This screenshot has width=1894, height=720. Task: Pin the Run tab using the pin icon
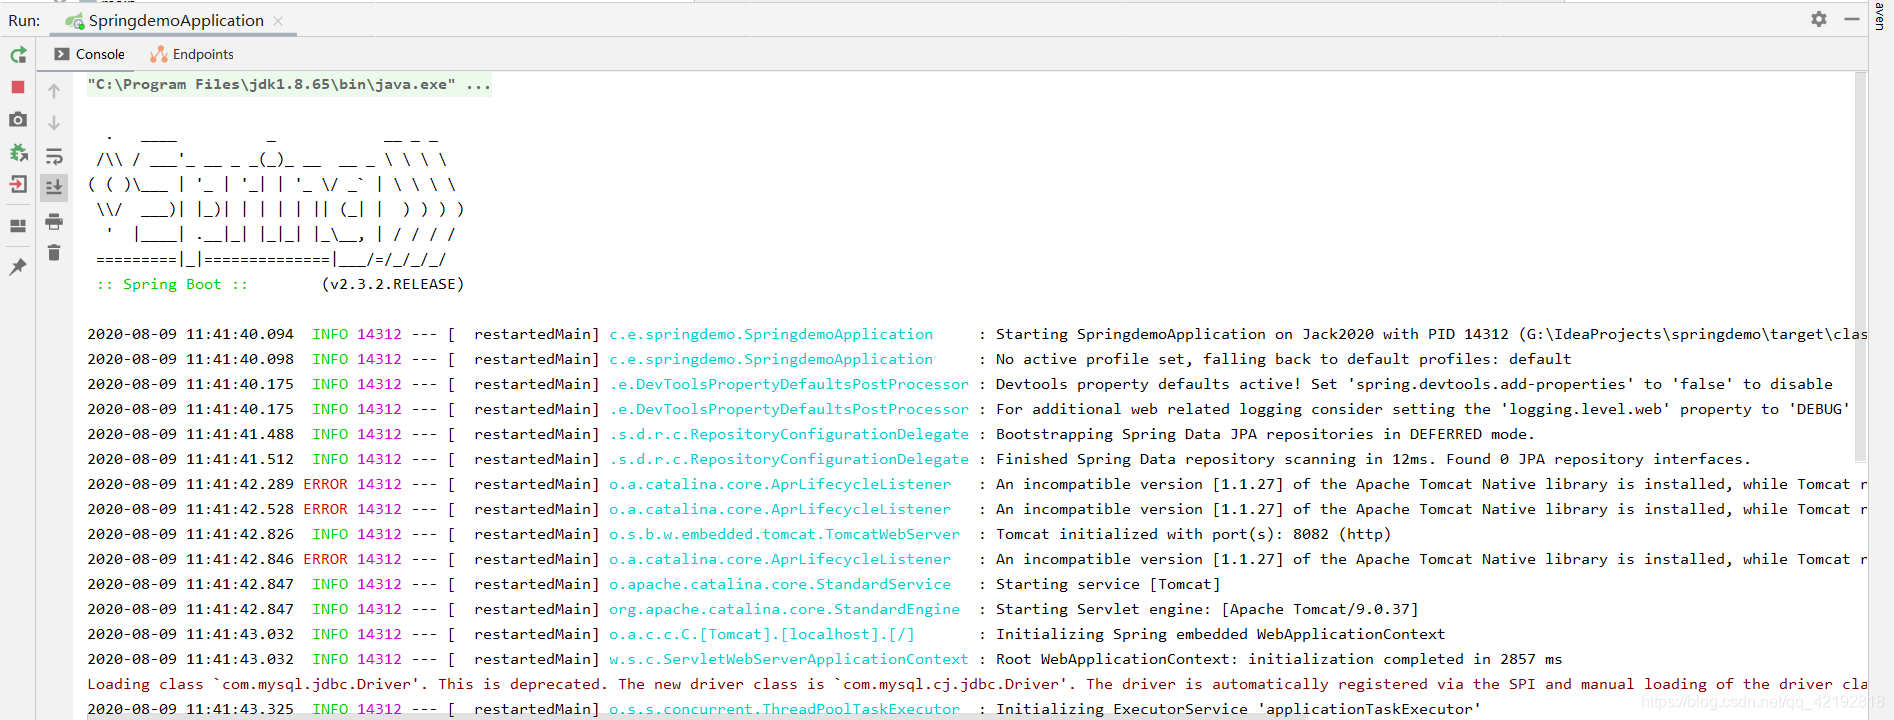(18, 267)
